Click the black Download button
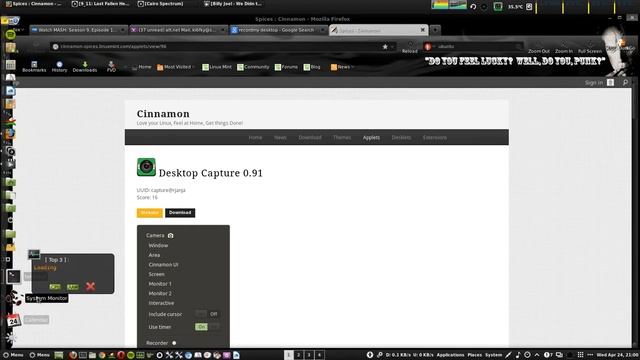The width and height of the screenshot is (640, 360). pyautogui.click(x=180, y=213)
